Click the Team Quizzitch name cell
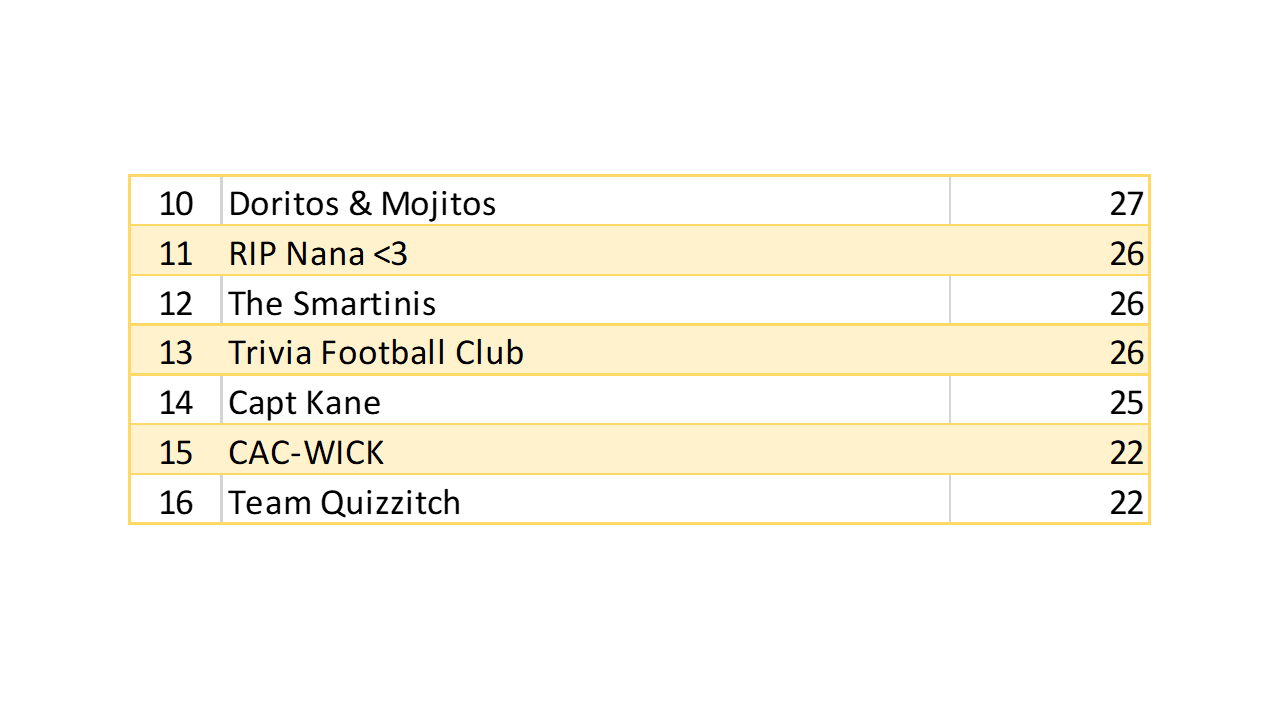 (x=344, y=502)
